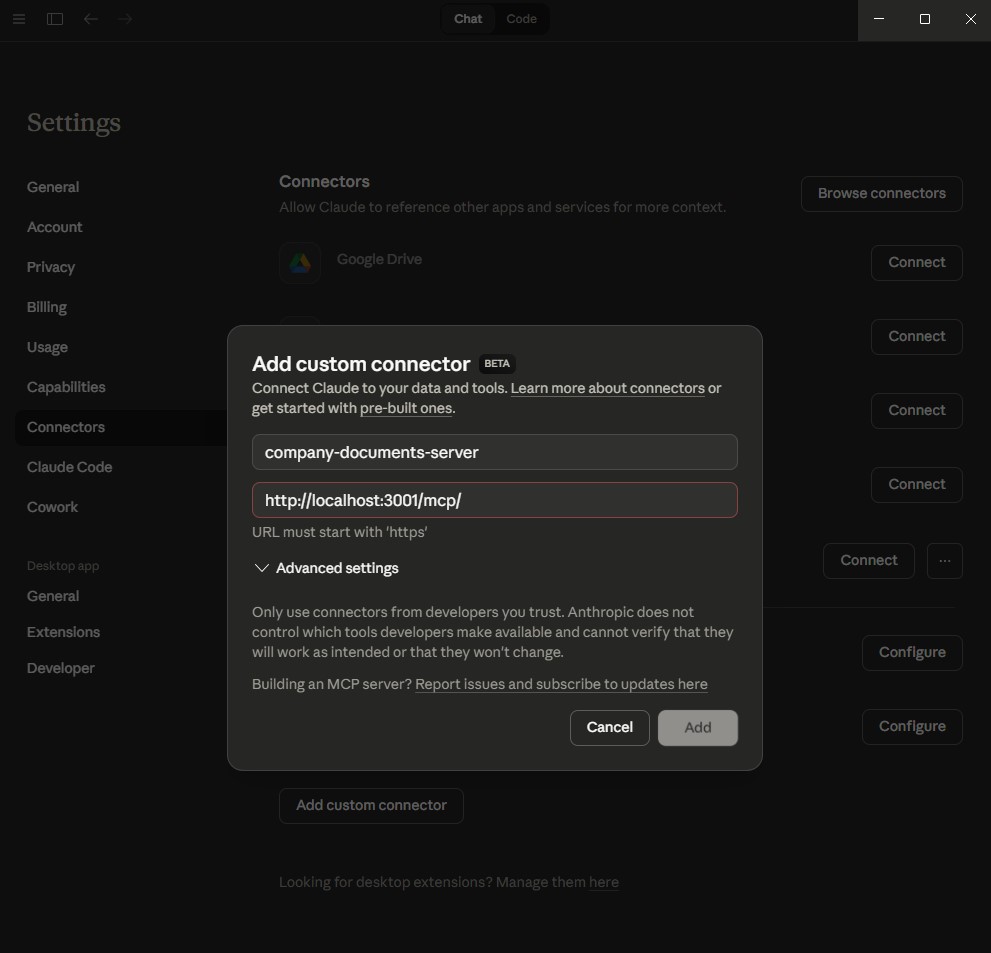Image resolution: width=991 pixels, height=953 pixels.
Task: Click Browse connectors button
Action: click(x=882, y=193)
